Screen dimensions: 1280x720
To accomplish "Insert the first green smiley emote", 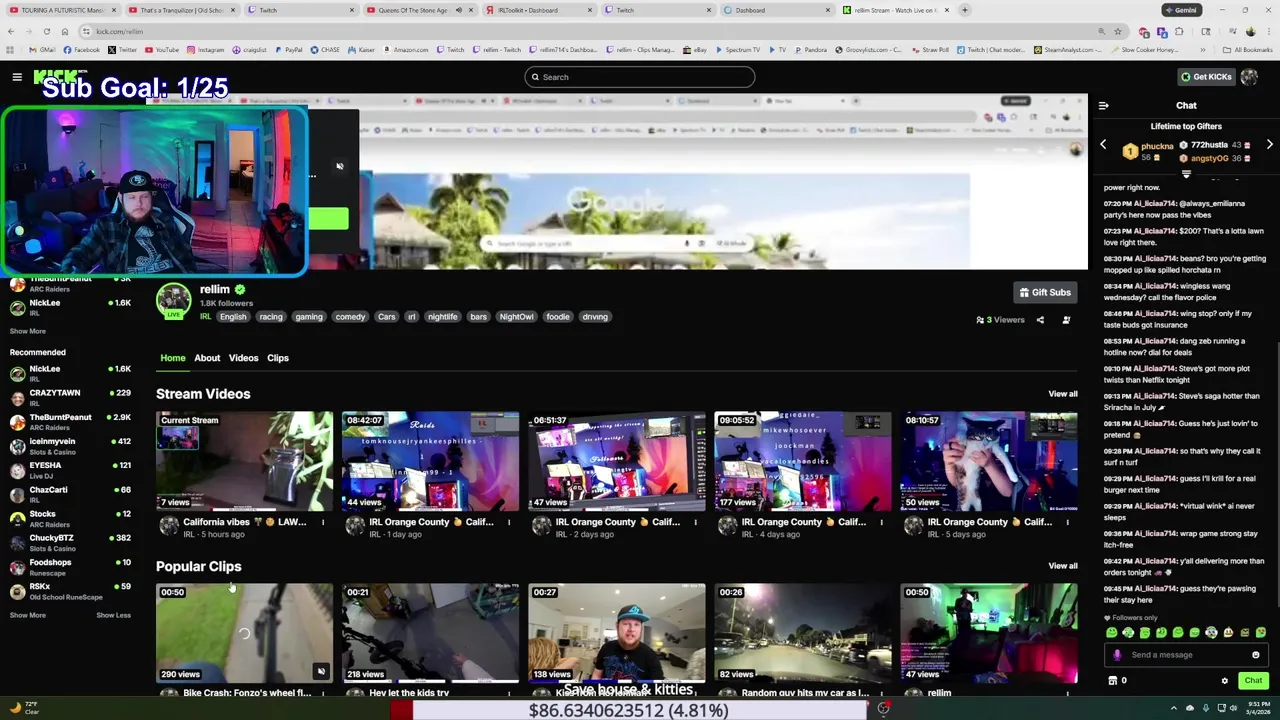I will pyautogui.click(x=1112, y=632).
